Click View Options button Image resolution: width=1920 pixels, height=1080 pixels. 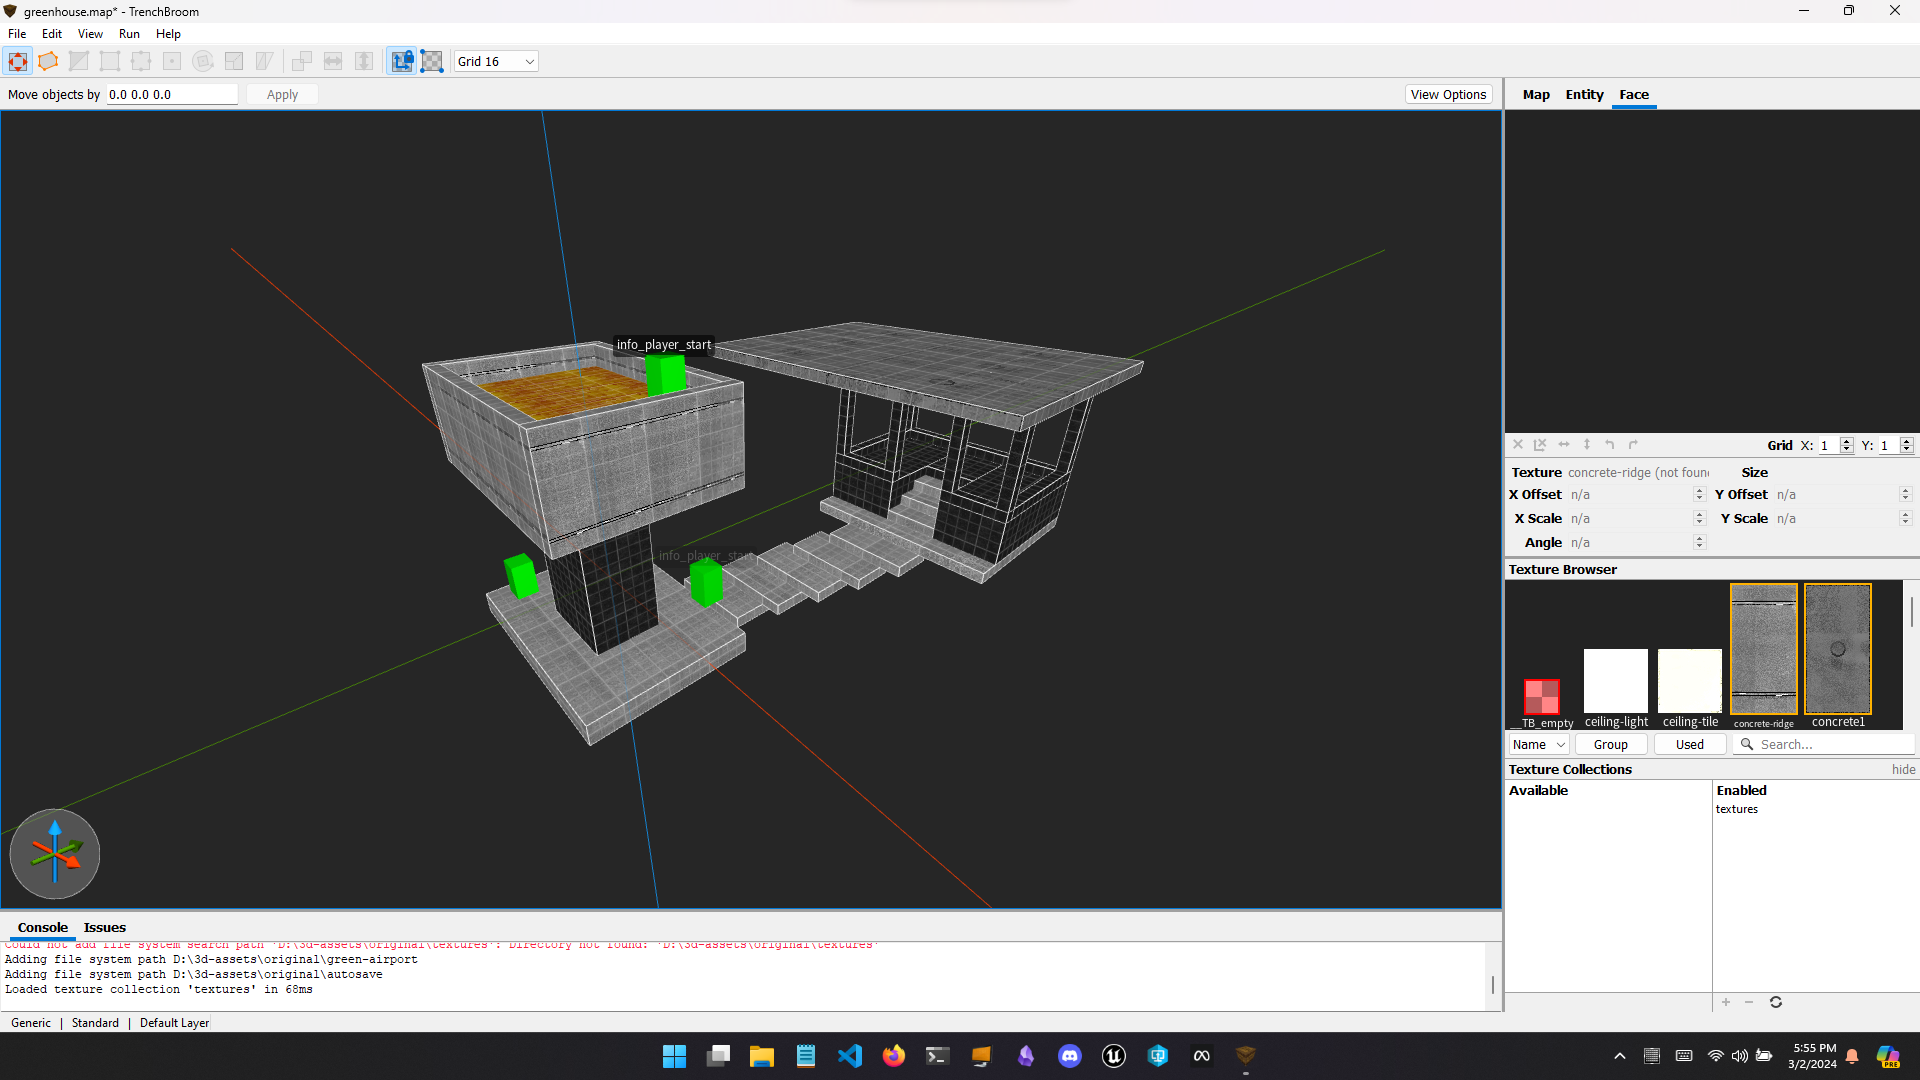(1448, 94)
